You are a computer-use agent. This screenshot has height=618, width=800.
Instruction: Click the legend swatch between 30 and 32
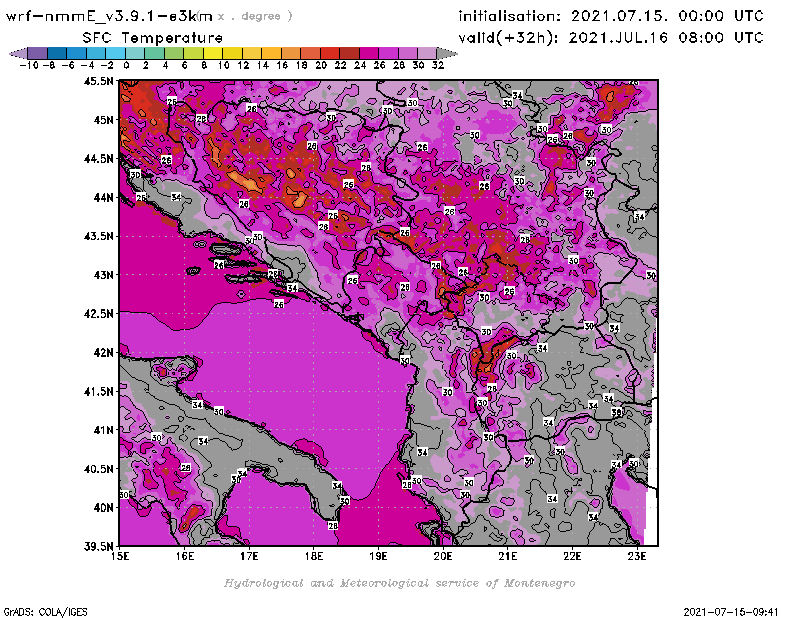click(x=427, y=53)
